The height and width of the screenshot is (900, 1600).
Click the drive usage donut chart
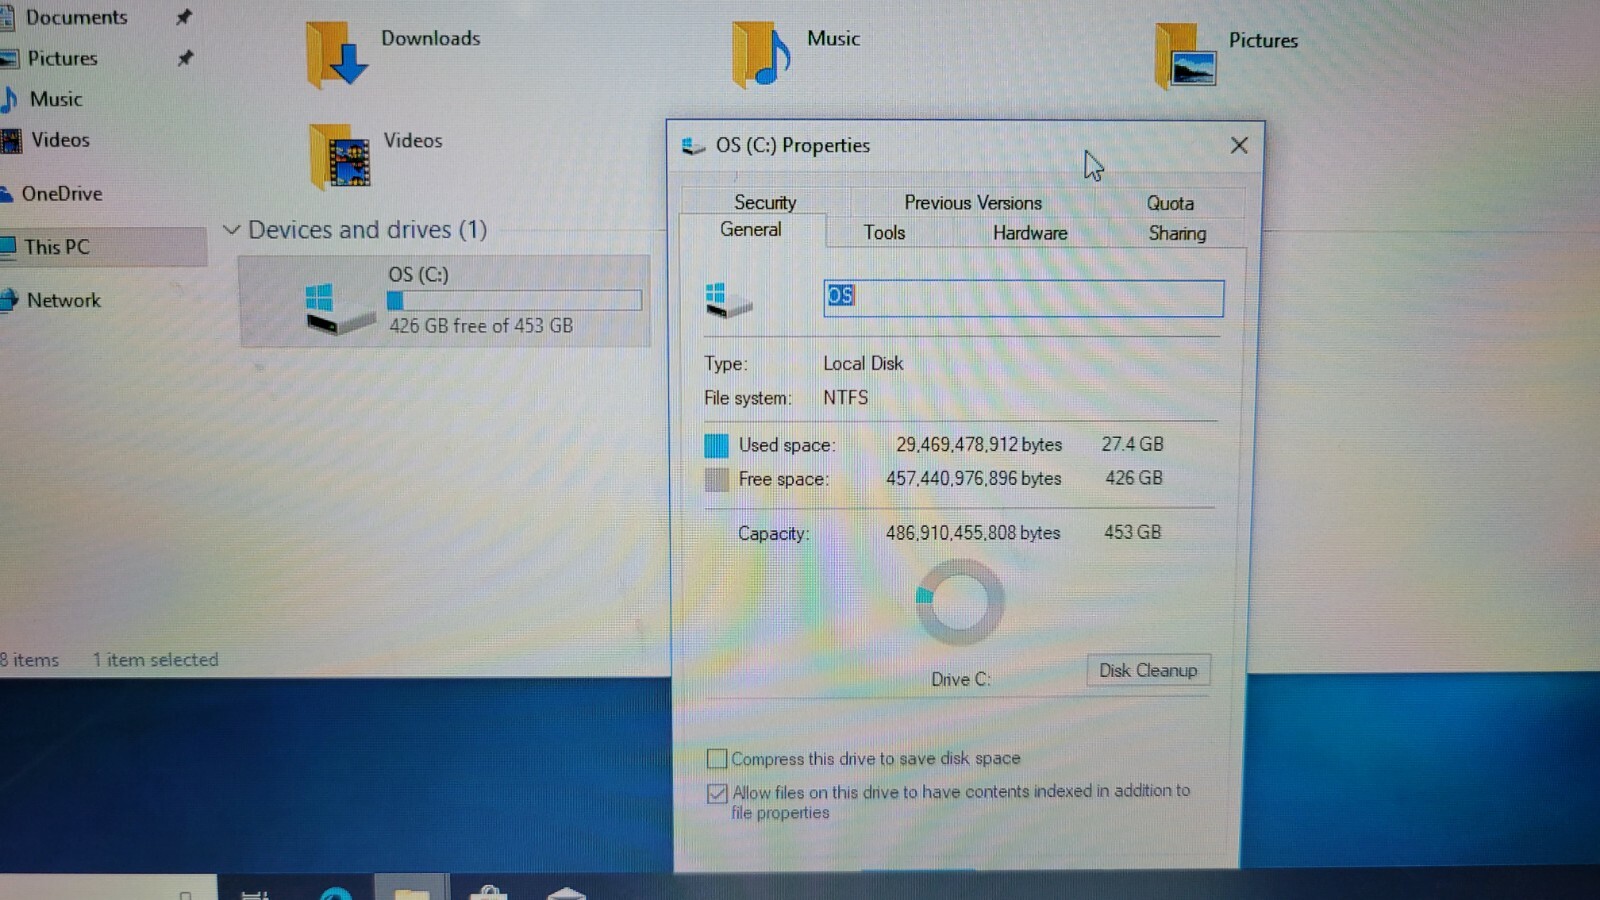959,602
